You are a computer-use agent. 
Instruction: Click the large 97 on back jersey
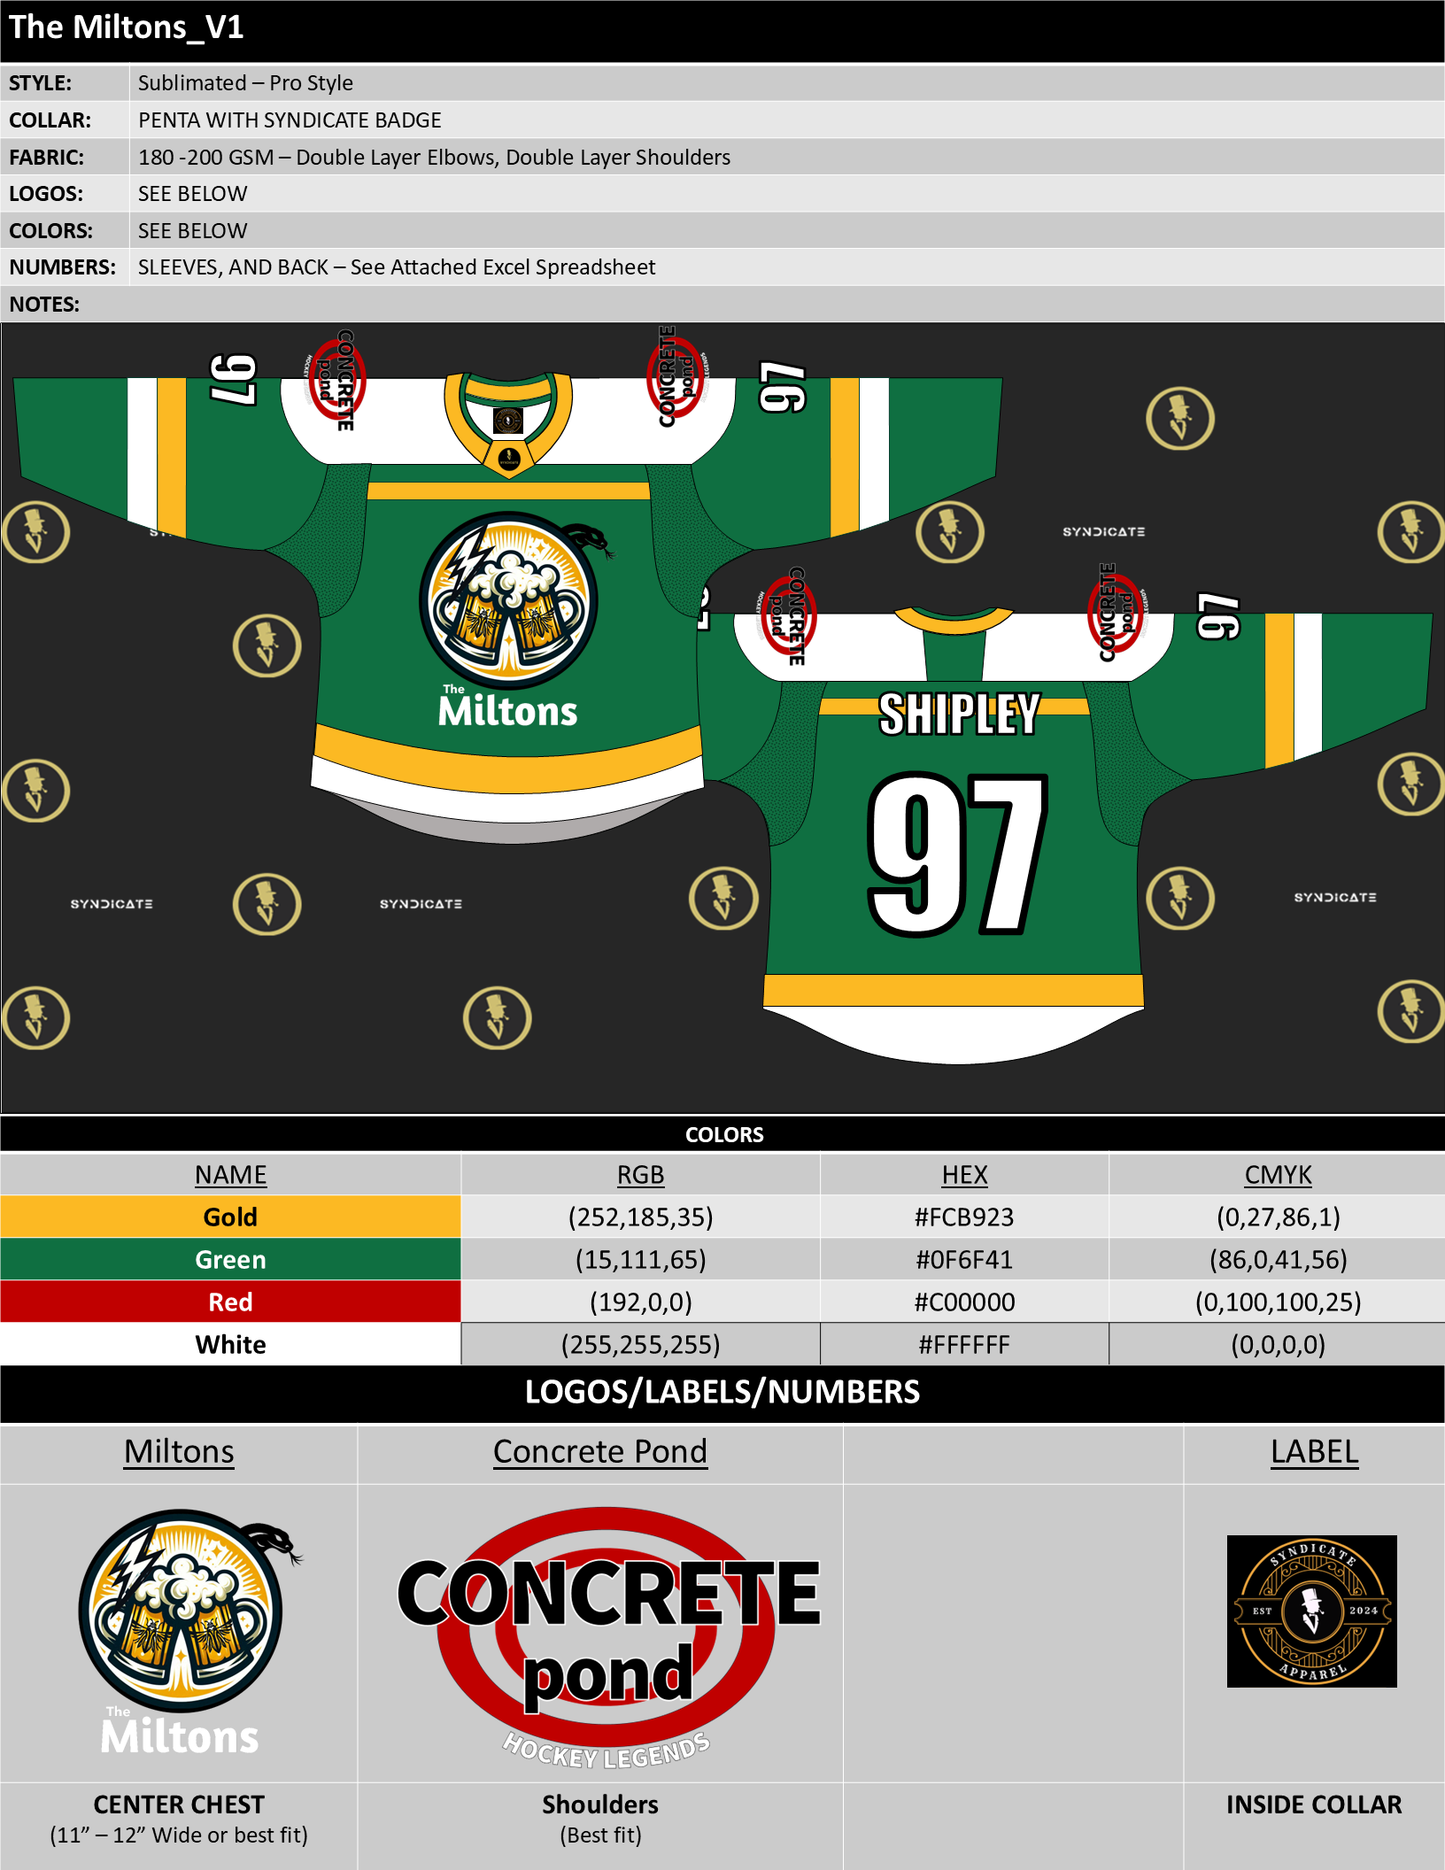[x=957, y=853]
